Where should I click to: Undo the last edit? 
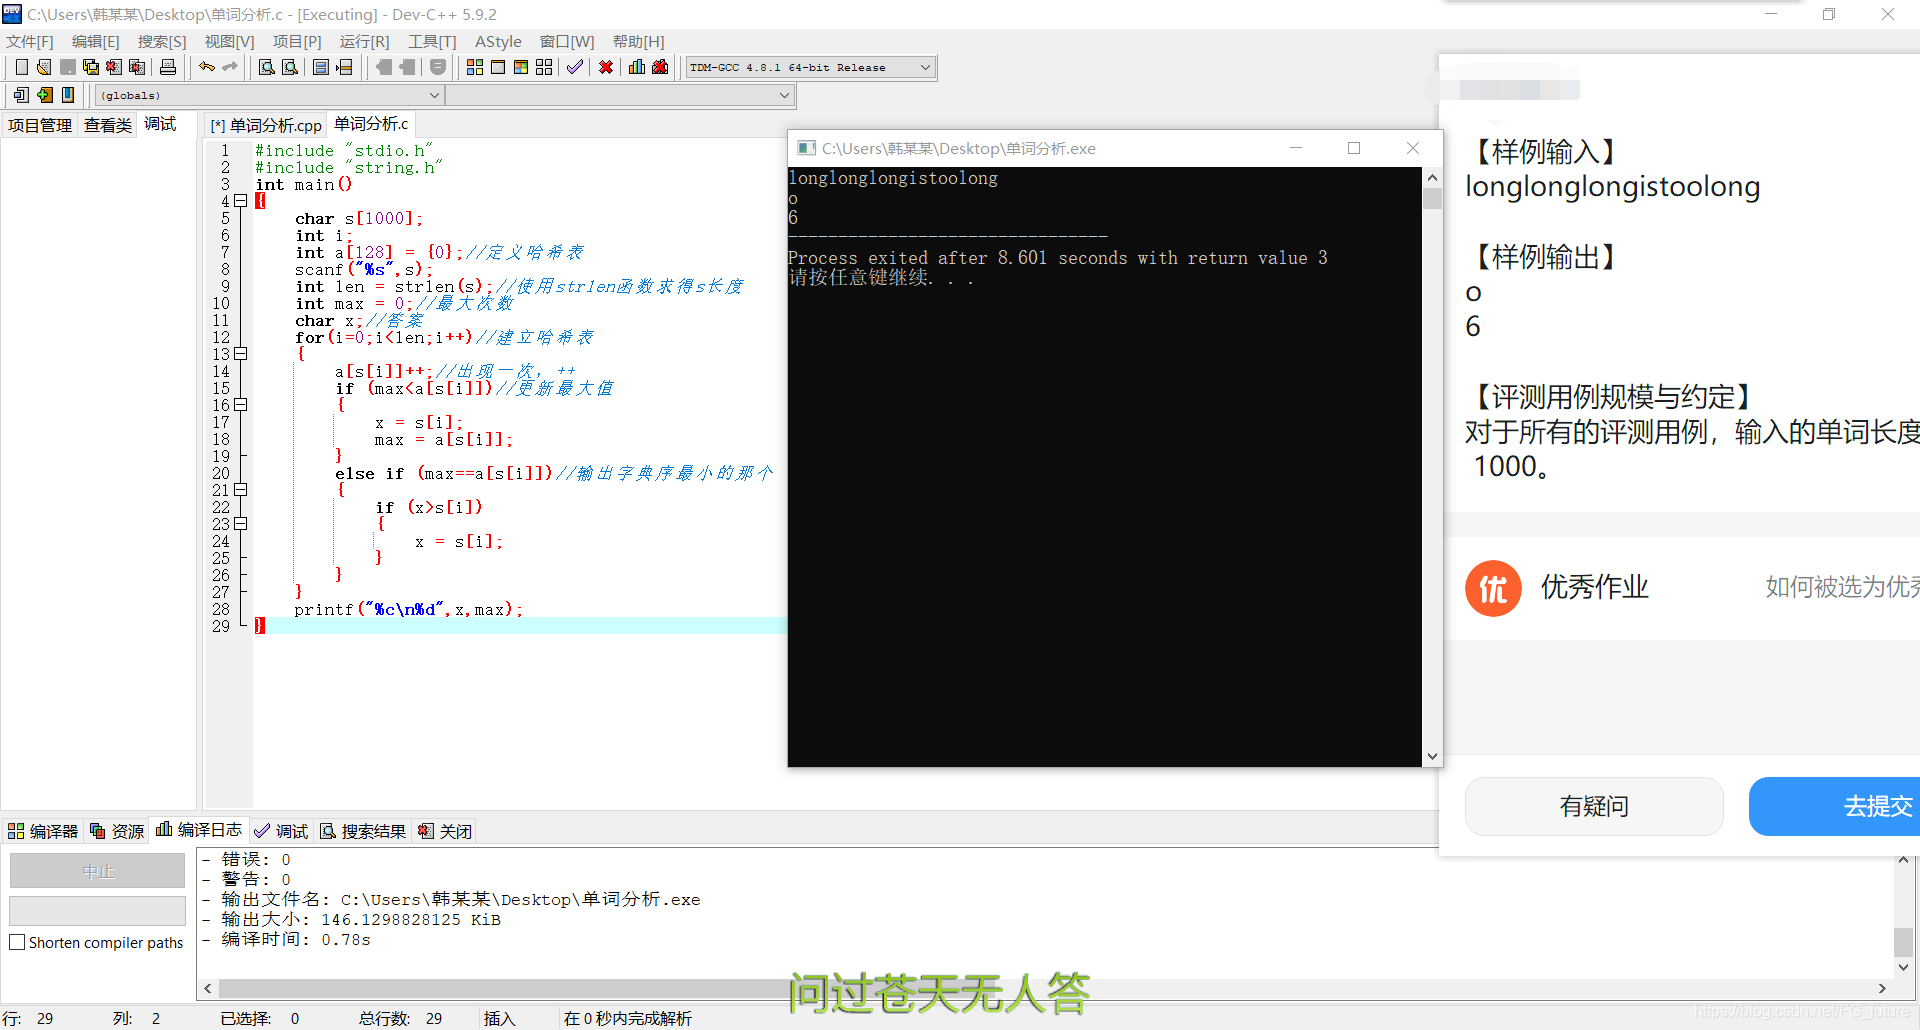coord(207,67)
